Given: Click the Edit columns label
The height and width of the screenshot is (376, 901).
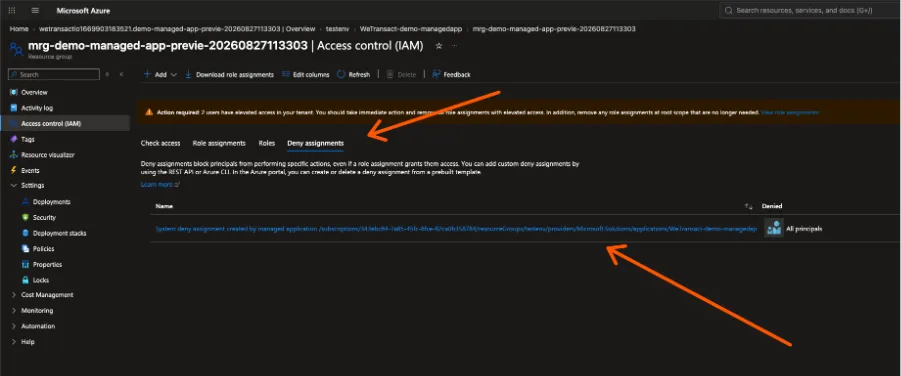Looking at the screenshot, I should (x=311, y=75).
